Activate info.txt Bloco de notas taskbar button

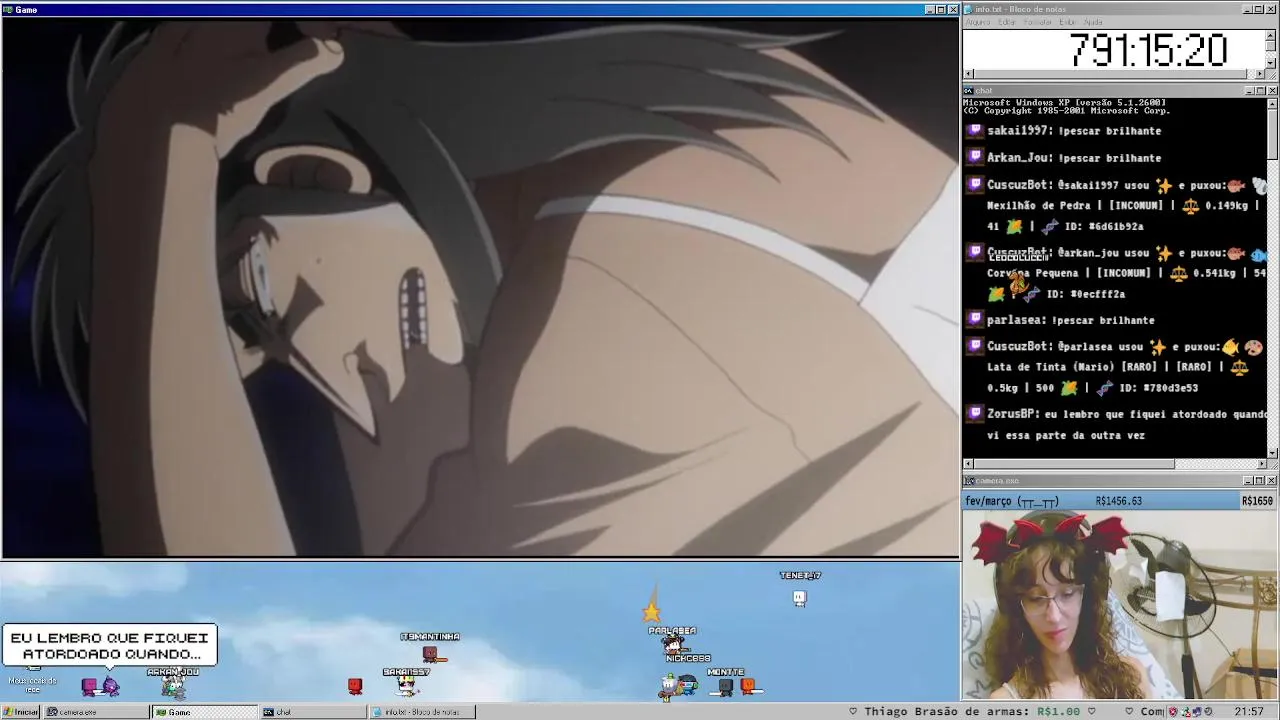pyautogui.click(x=422, y=712)
